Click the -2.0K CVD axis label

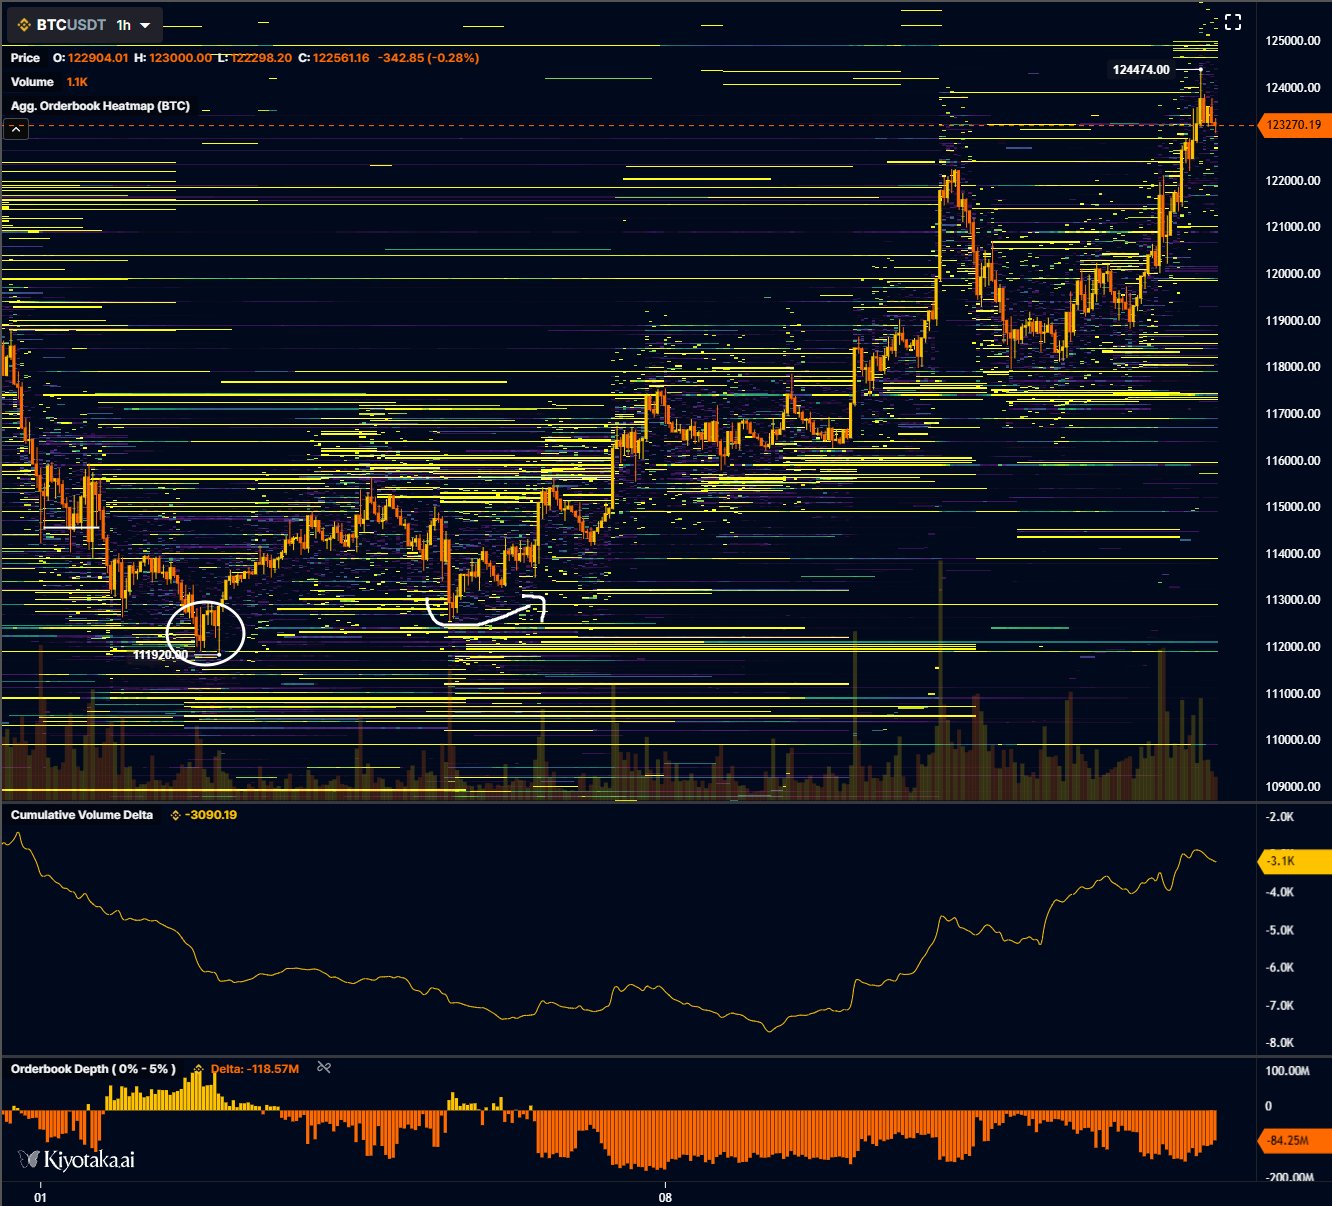[x=1280, y=817]
